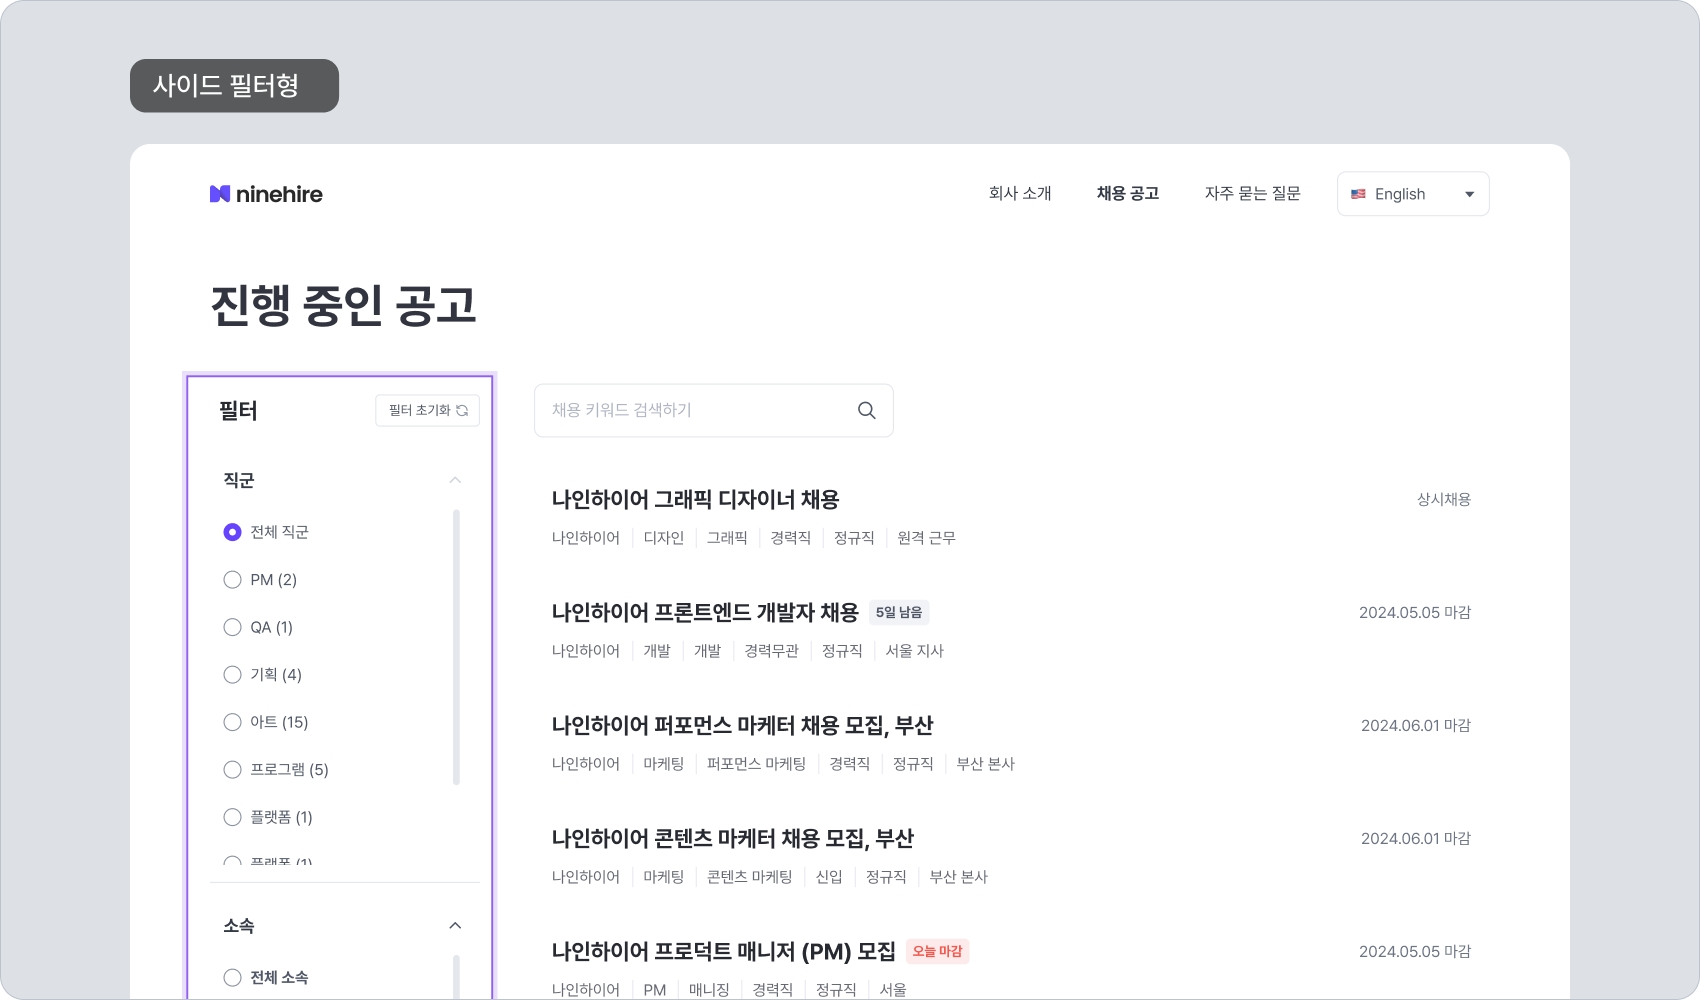
Task: Click the 신입 tag
Action: (x=829, y=877)
